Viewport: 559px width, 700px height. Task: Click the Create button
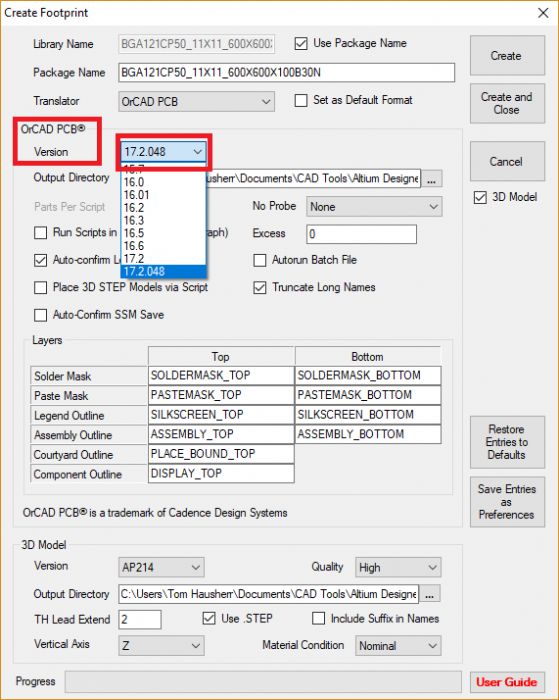(507, 55)
